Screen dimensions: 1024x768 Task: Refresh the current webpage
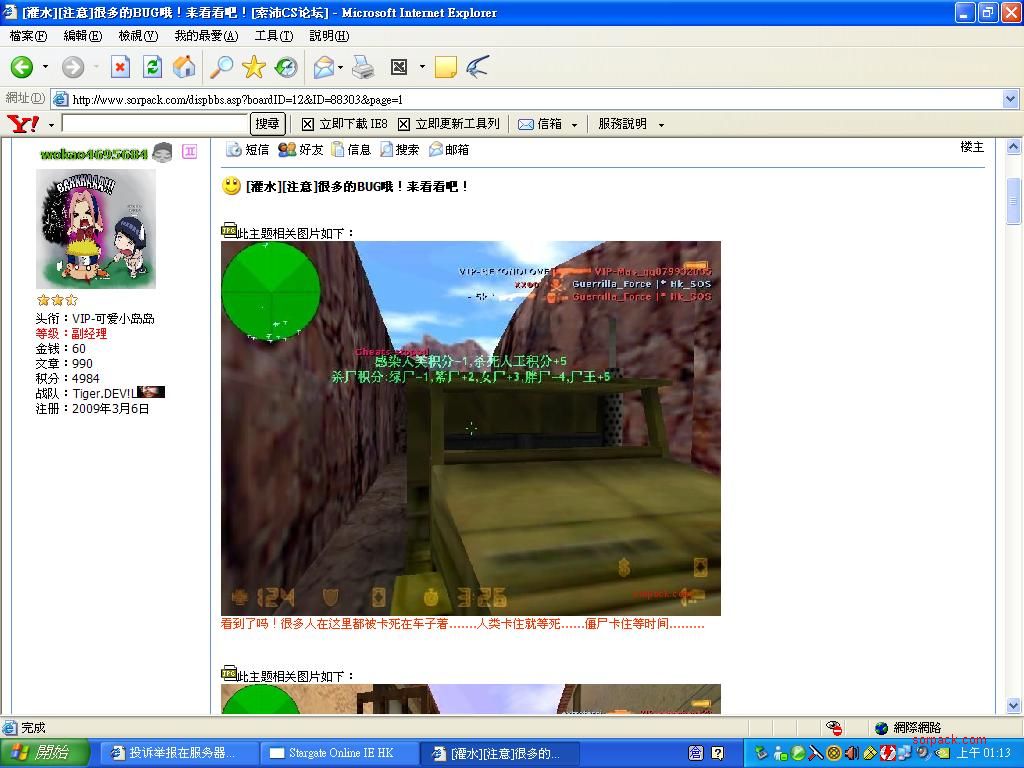151,67
